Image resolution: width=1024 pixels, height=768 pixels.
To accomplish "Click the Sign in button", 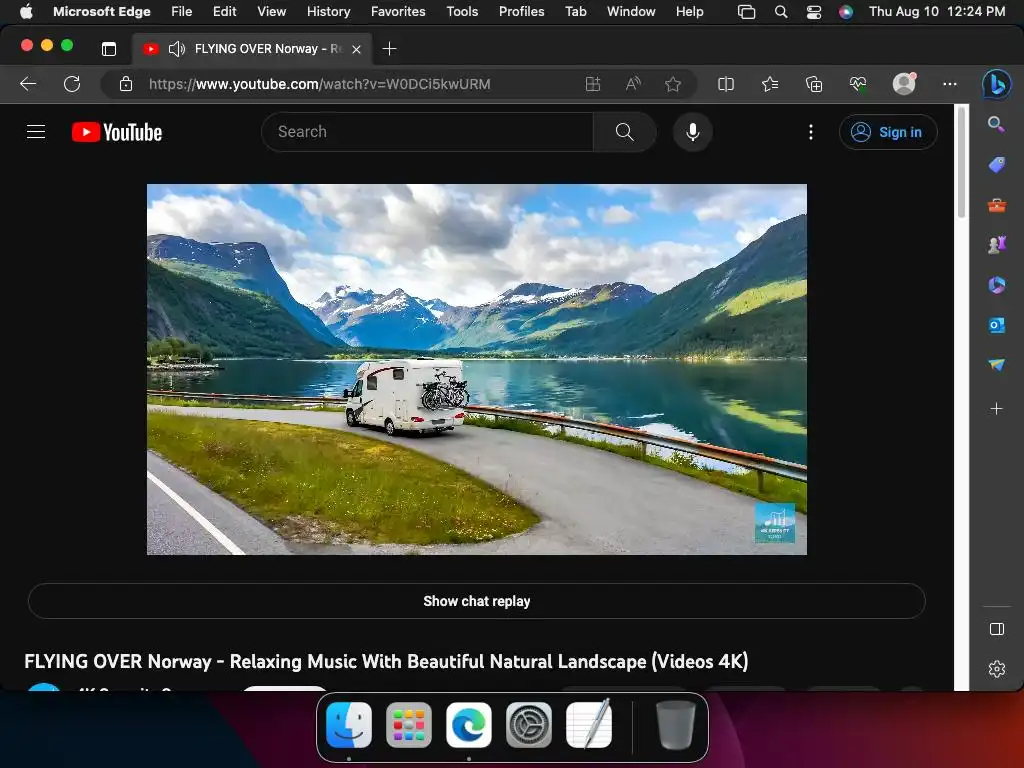I will point(888,132).
